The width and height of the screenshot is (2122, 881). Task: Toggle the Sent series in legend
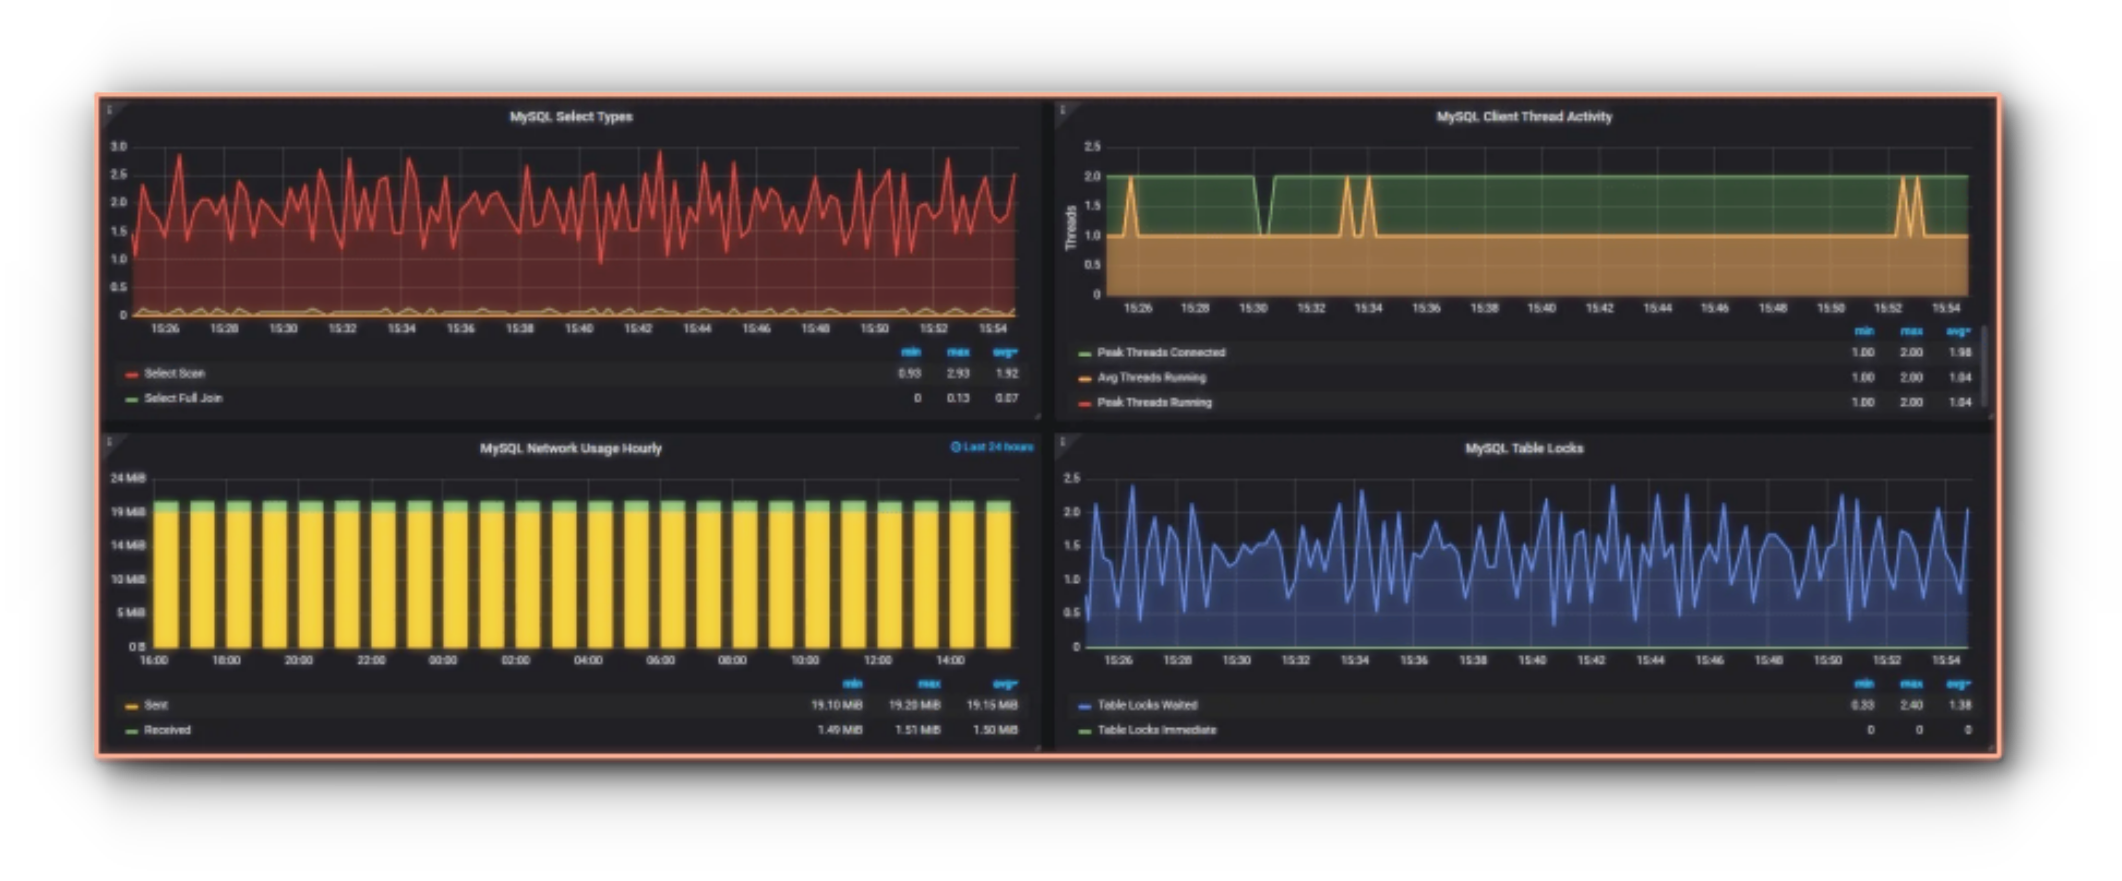pos(156,705)
